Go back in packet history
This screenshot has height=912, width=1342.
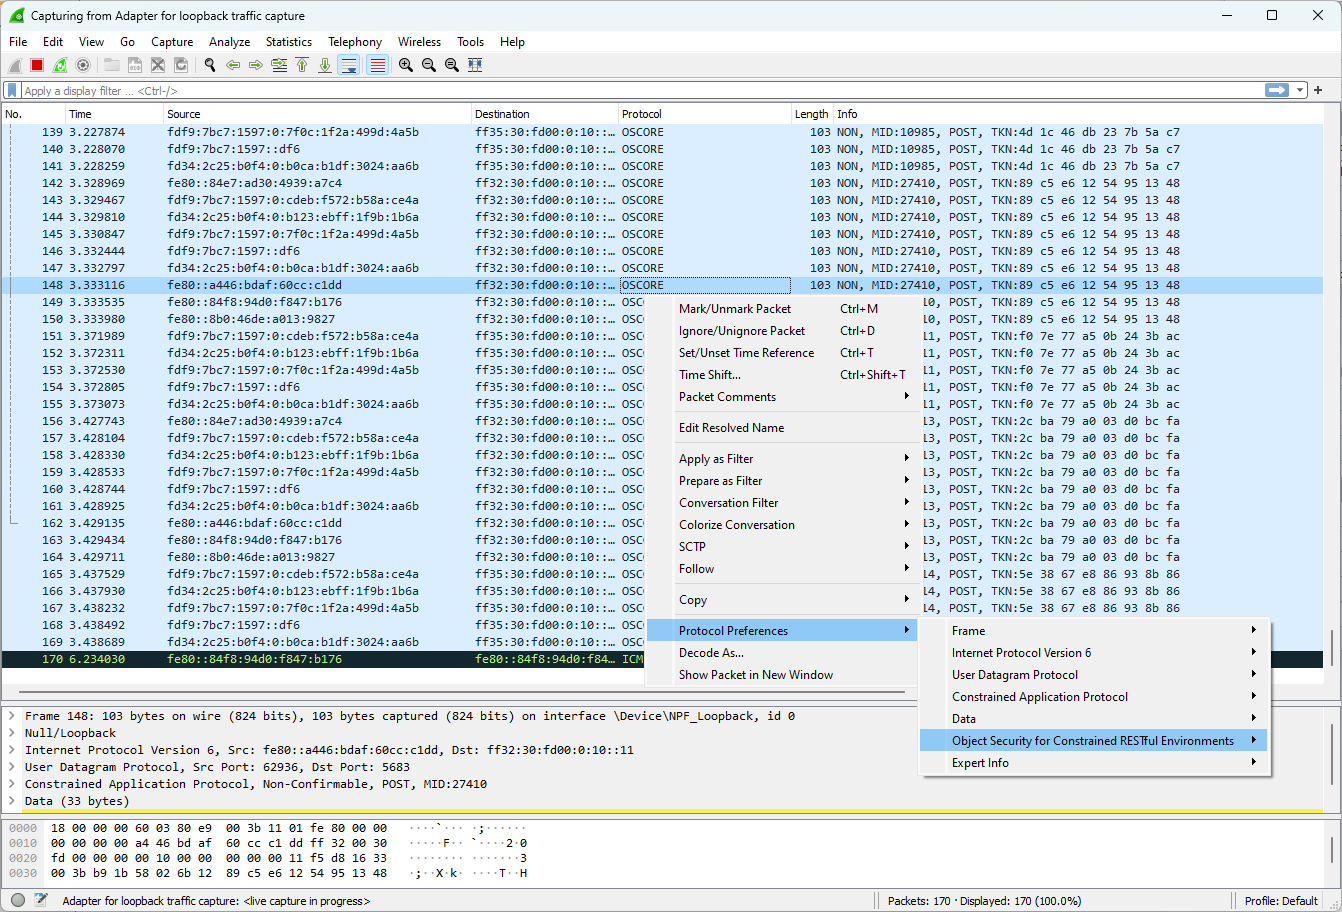pos(233,65)
